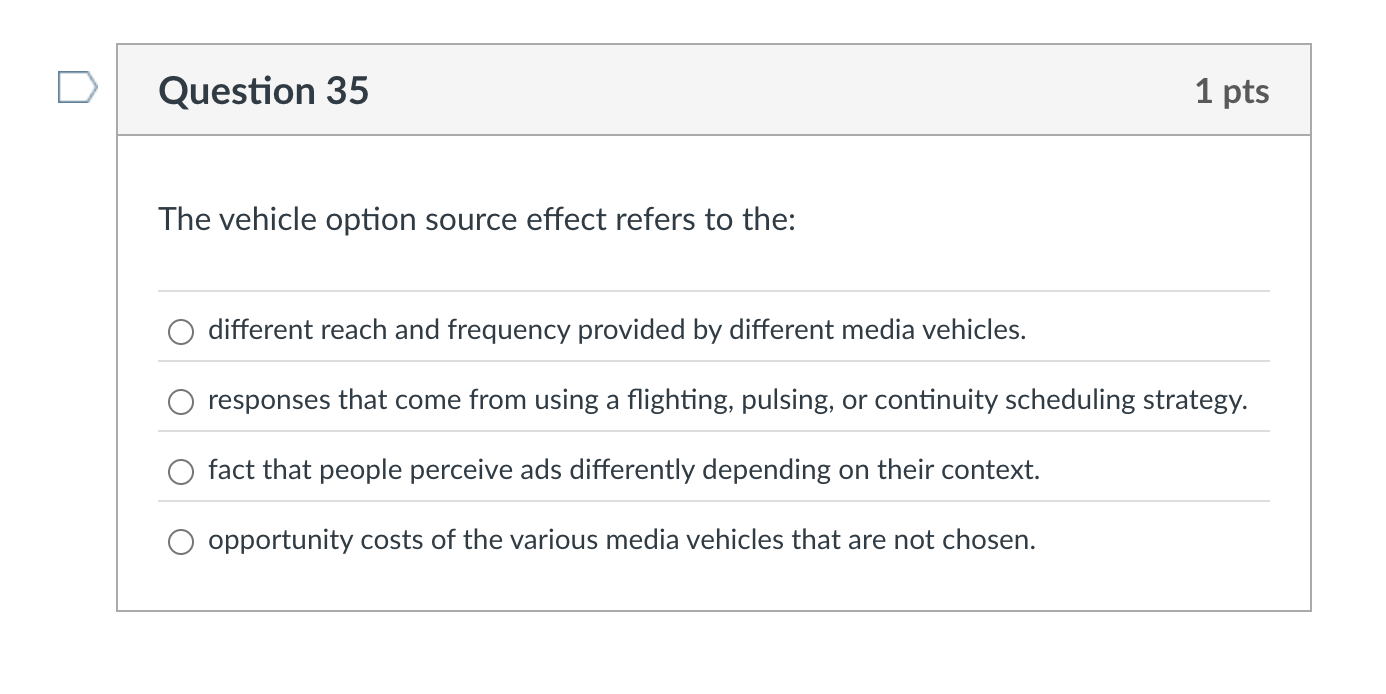Click the unselected circle next to the last option

(x=181, y=542)
